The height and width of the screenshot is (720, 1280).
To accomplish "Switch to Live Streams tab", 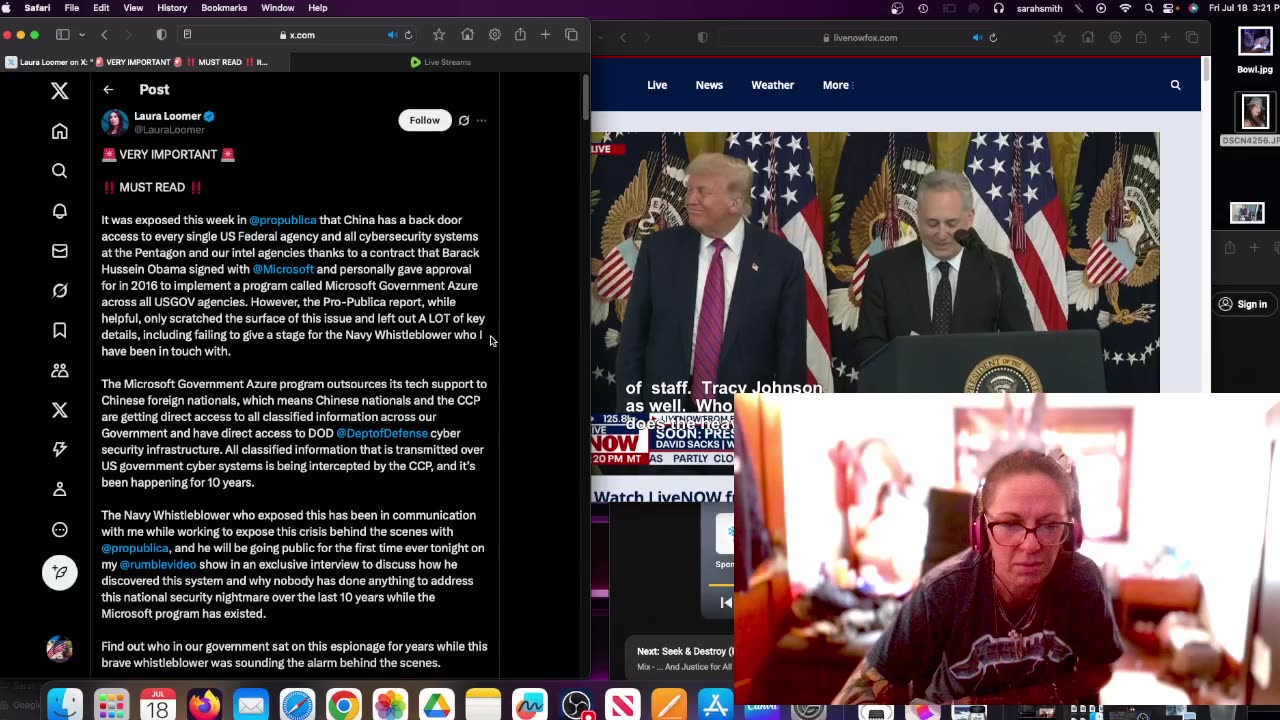I will tap(440, 62).
